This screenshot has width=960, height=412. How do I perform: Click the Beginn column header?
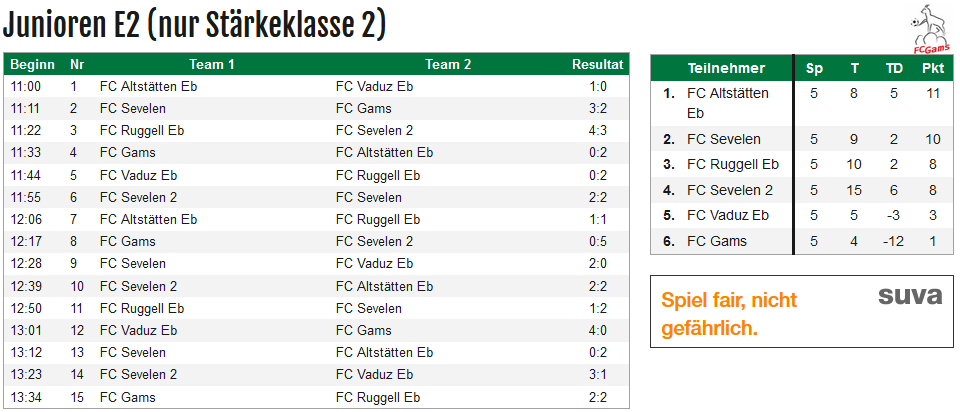tap(32, 64)
